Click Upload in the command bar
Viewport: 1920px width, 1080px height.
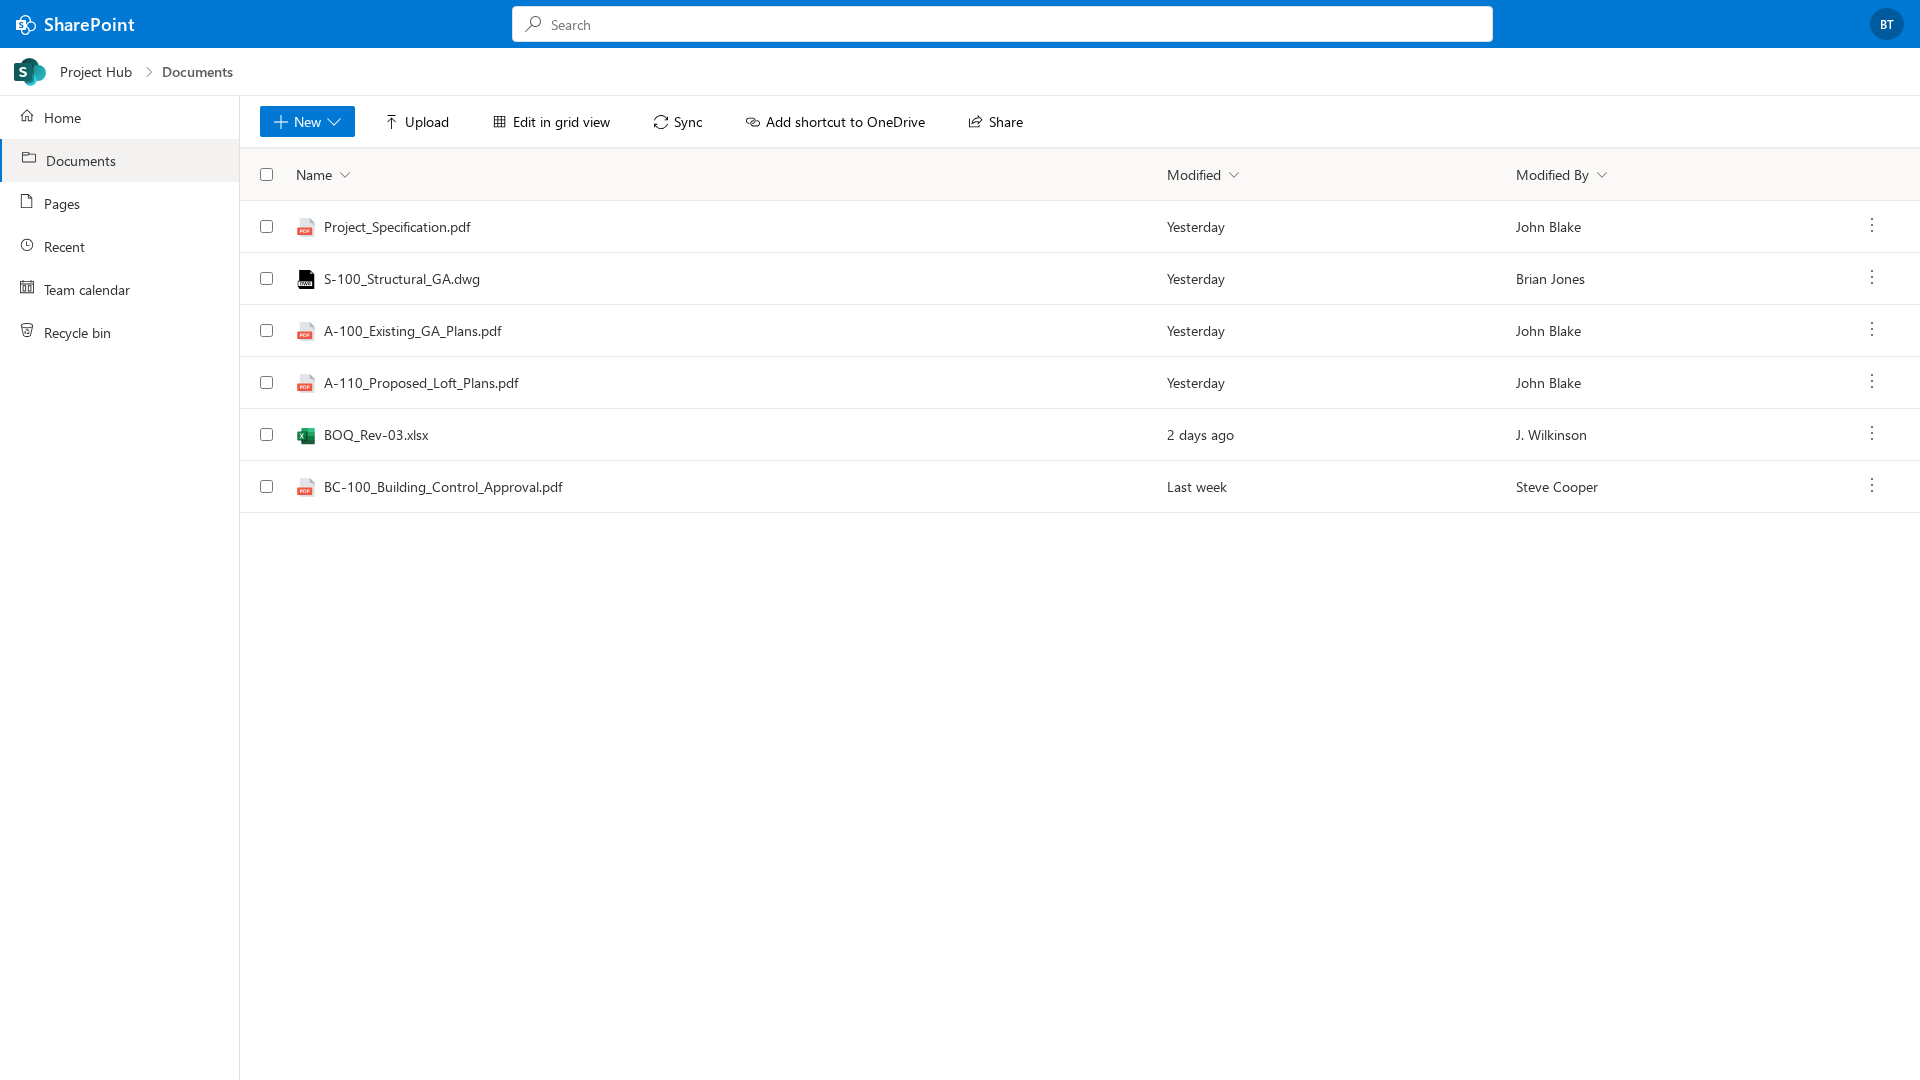[x=417, y=122]
